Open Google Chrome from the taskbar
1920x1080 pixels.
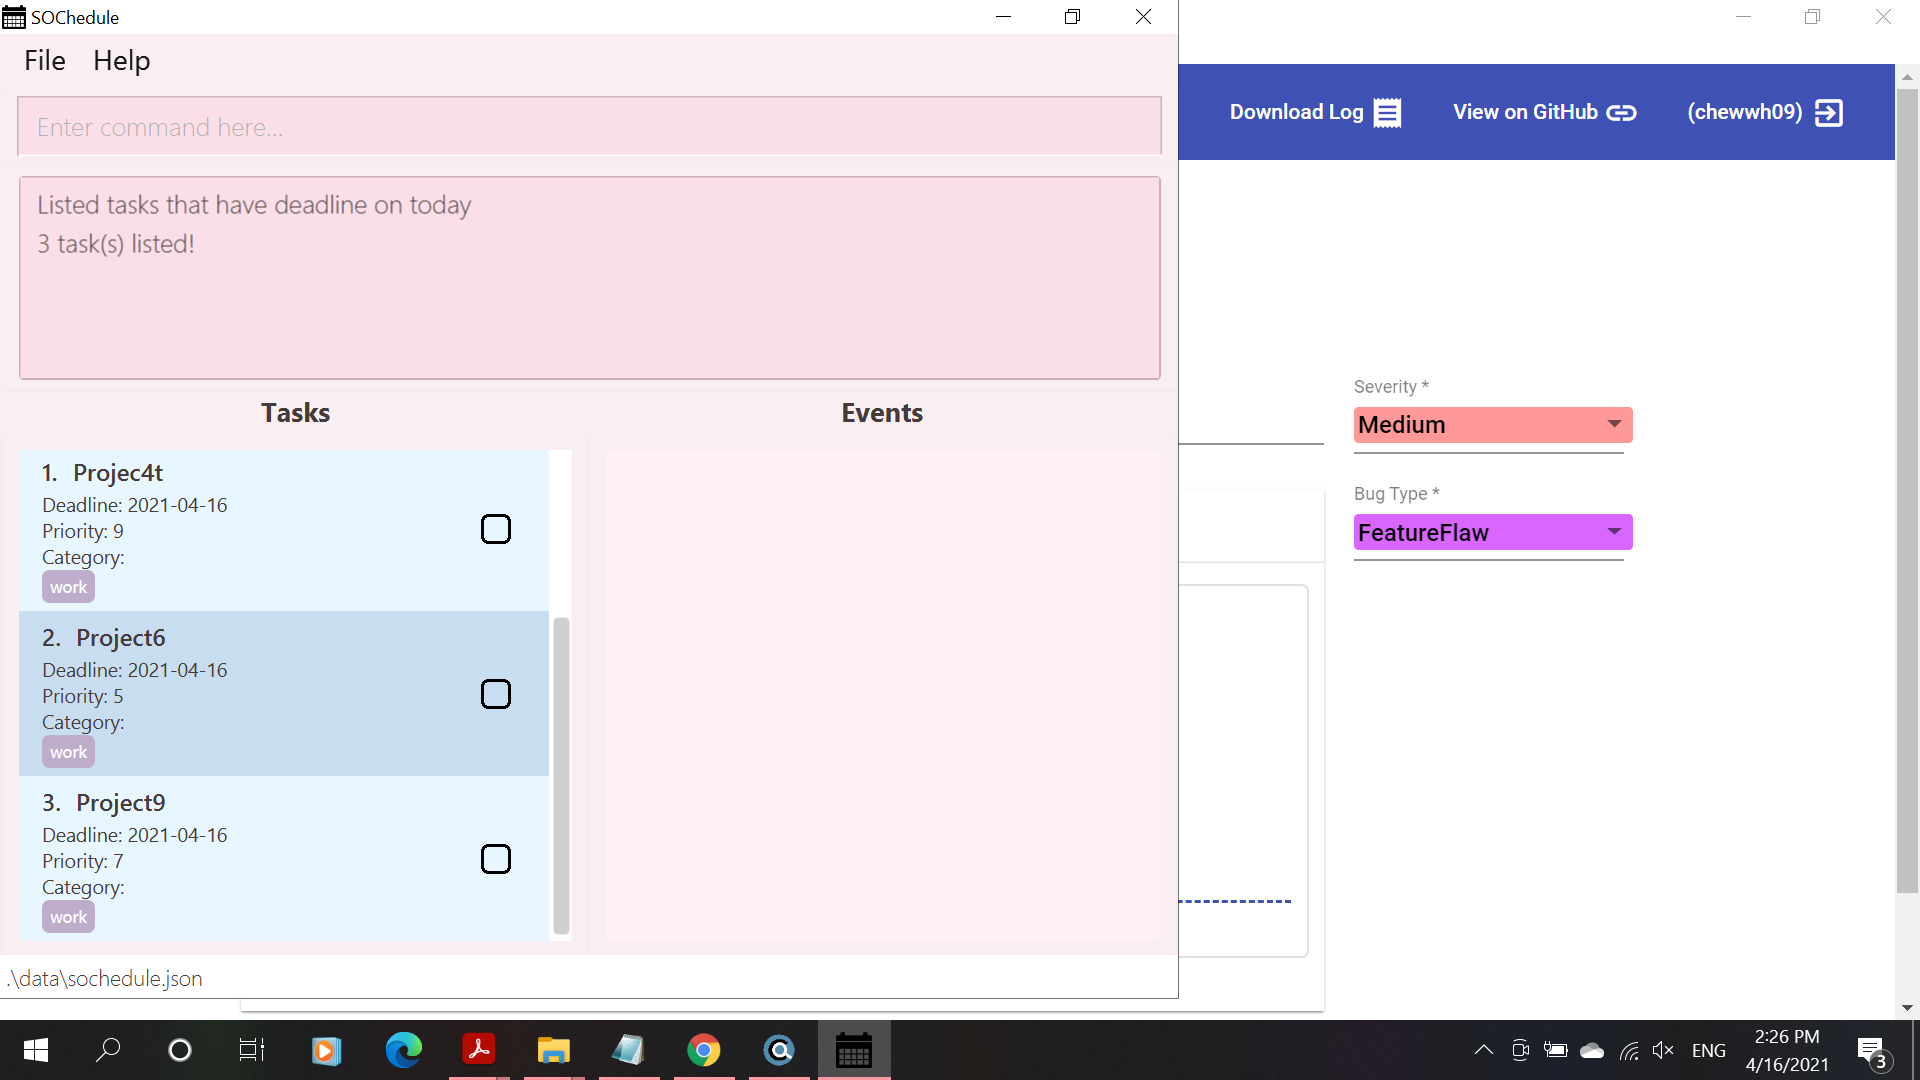(x=703, y=1050)
